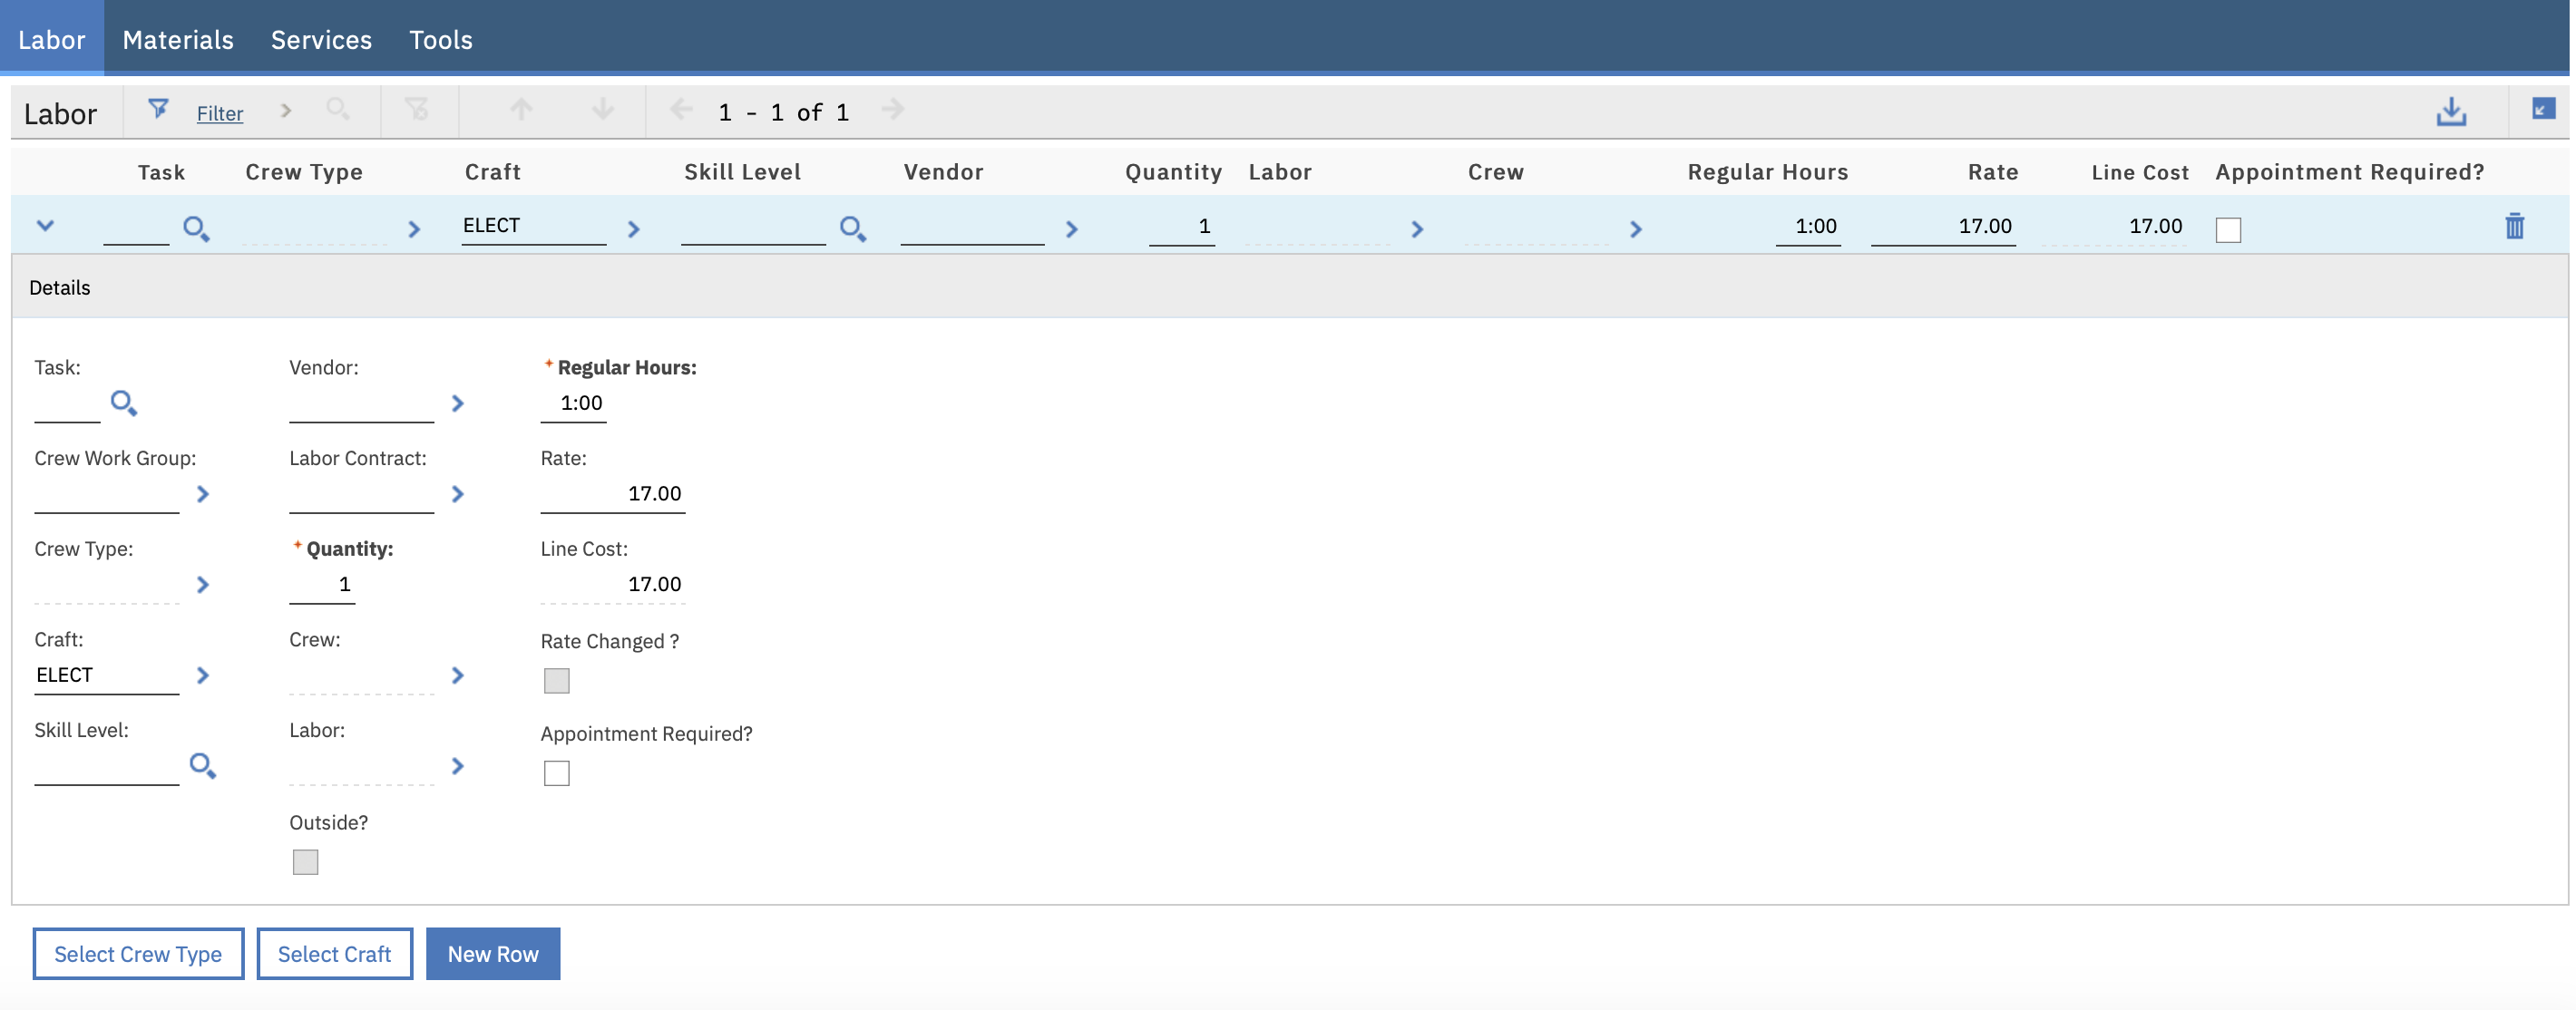The image size is (2576, 1010).
Task: Click the New Row button
Action: coord(493,954)
